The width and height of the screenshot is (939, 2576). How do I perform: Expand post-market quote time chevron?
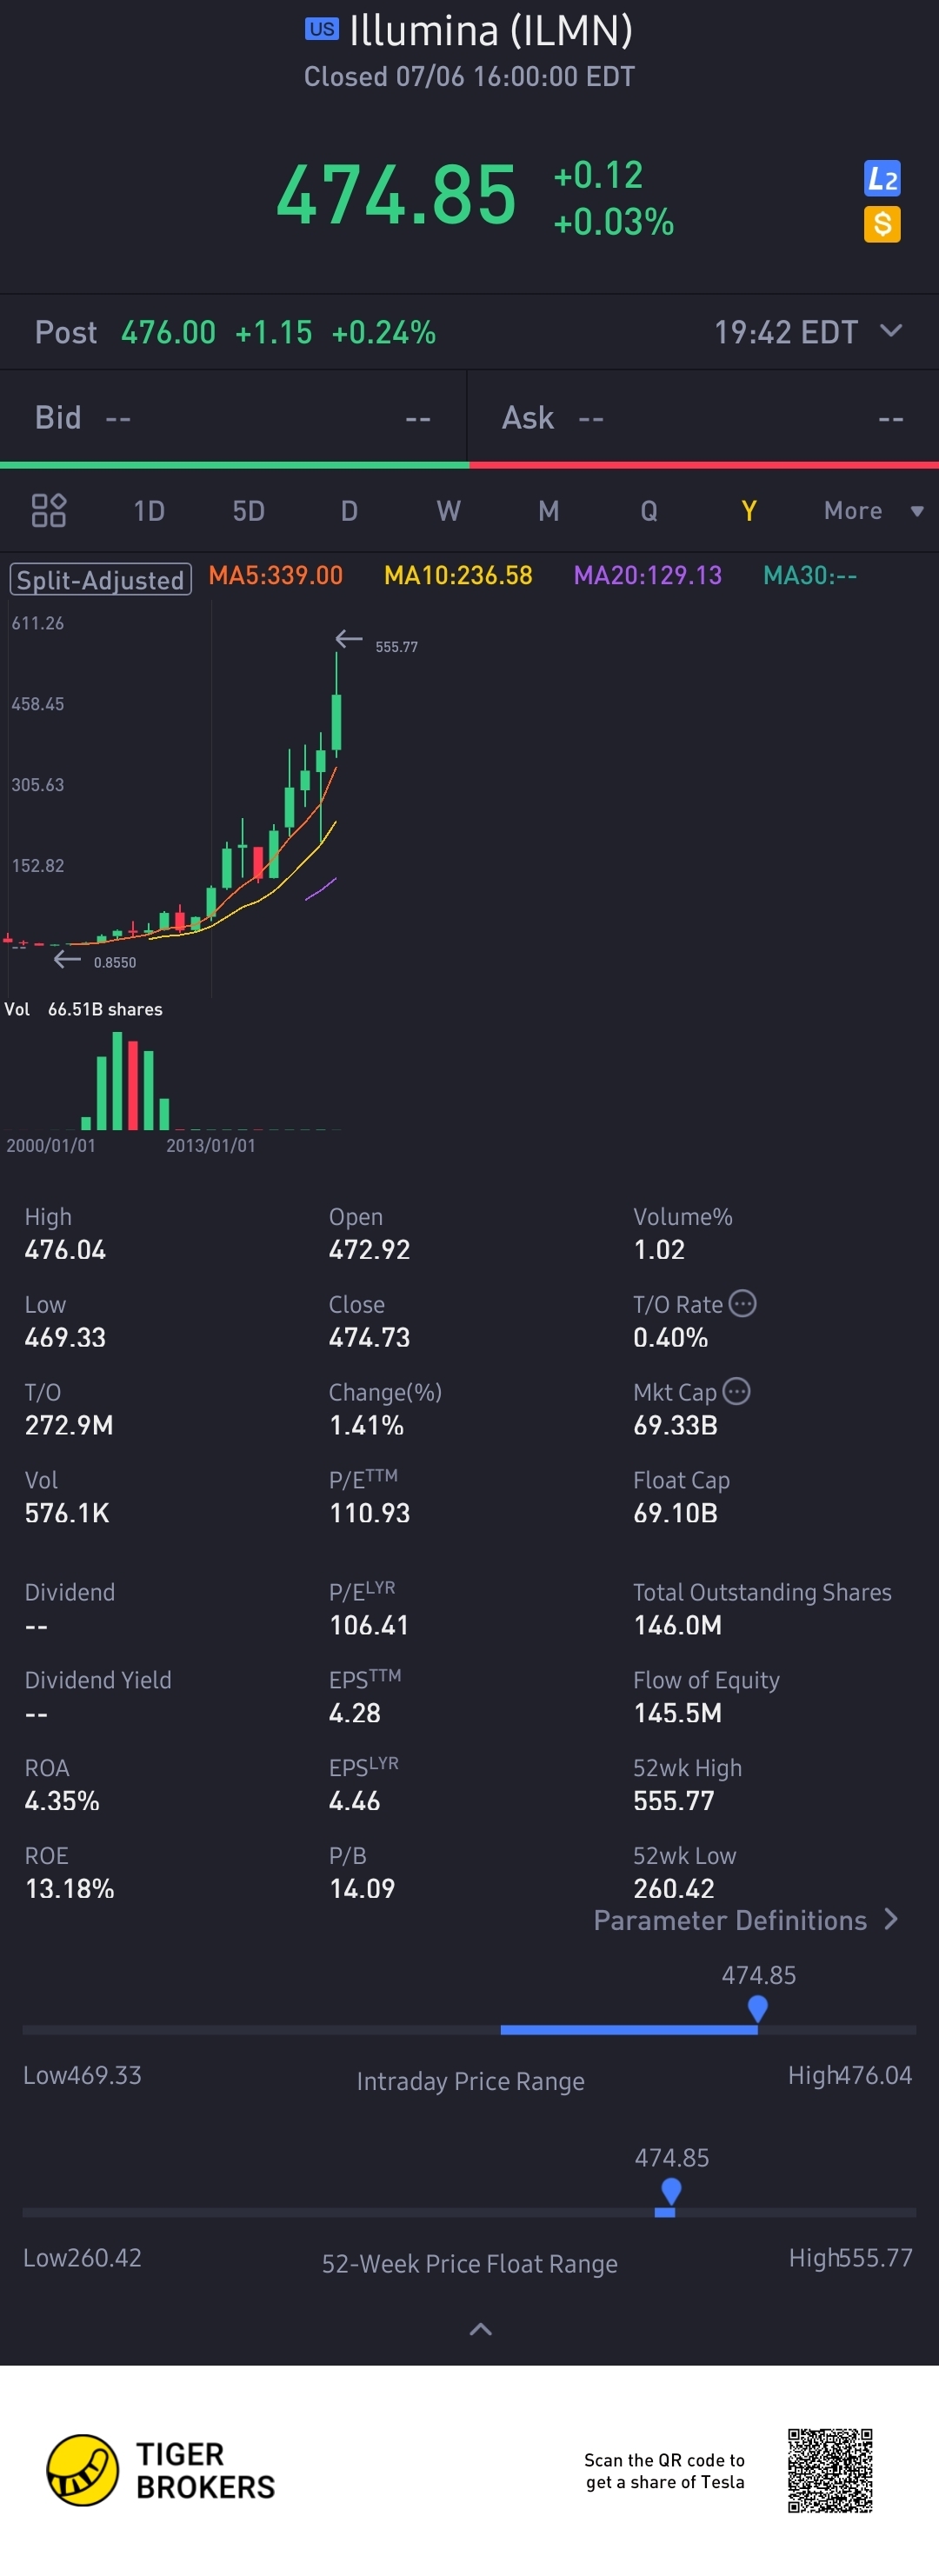point(890,331)
